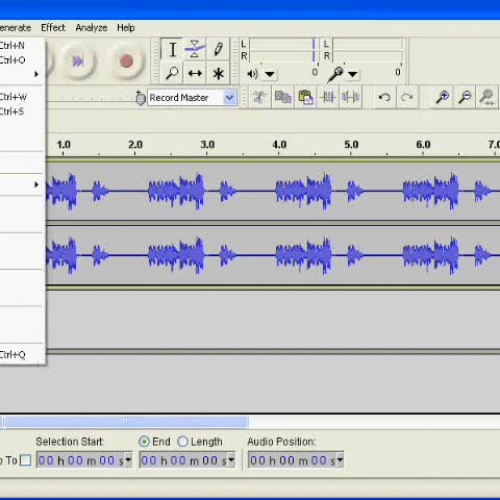The image size is (500, 500).
Task: Click the Selection Start time field
Action: pyautogui.click(x=81, y=460)
